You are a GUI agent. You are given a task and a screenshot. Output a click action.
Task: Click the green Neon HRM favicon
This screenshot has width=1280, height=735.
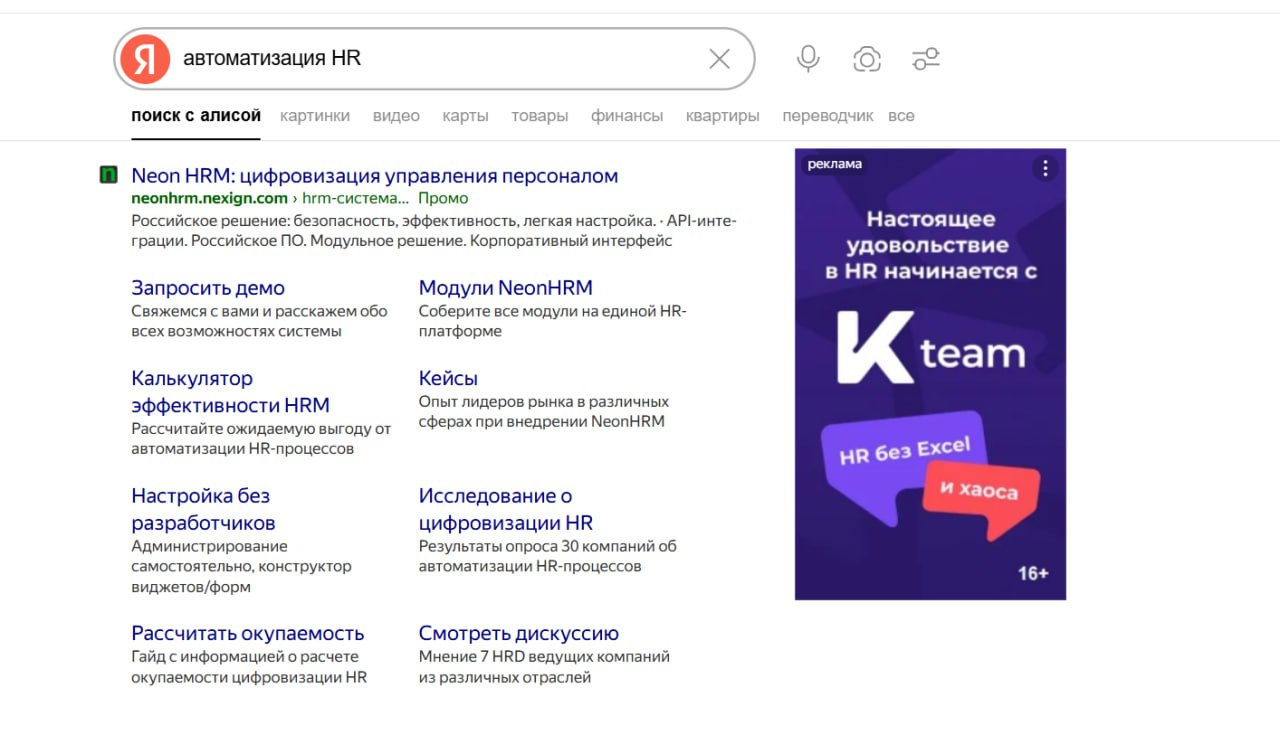109,175
